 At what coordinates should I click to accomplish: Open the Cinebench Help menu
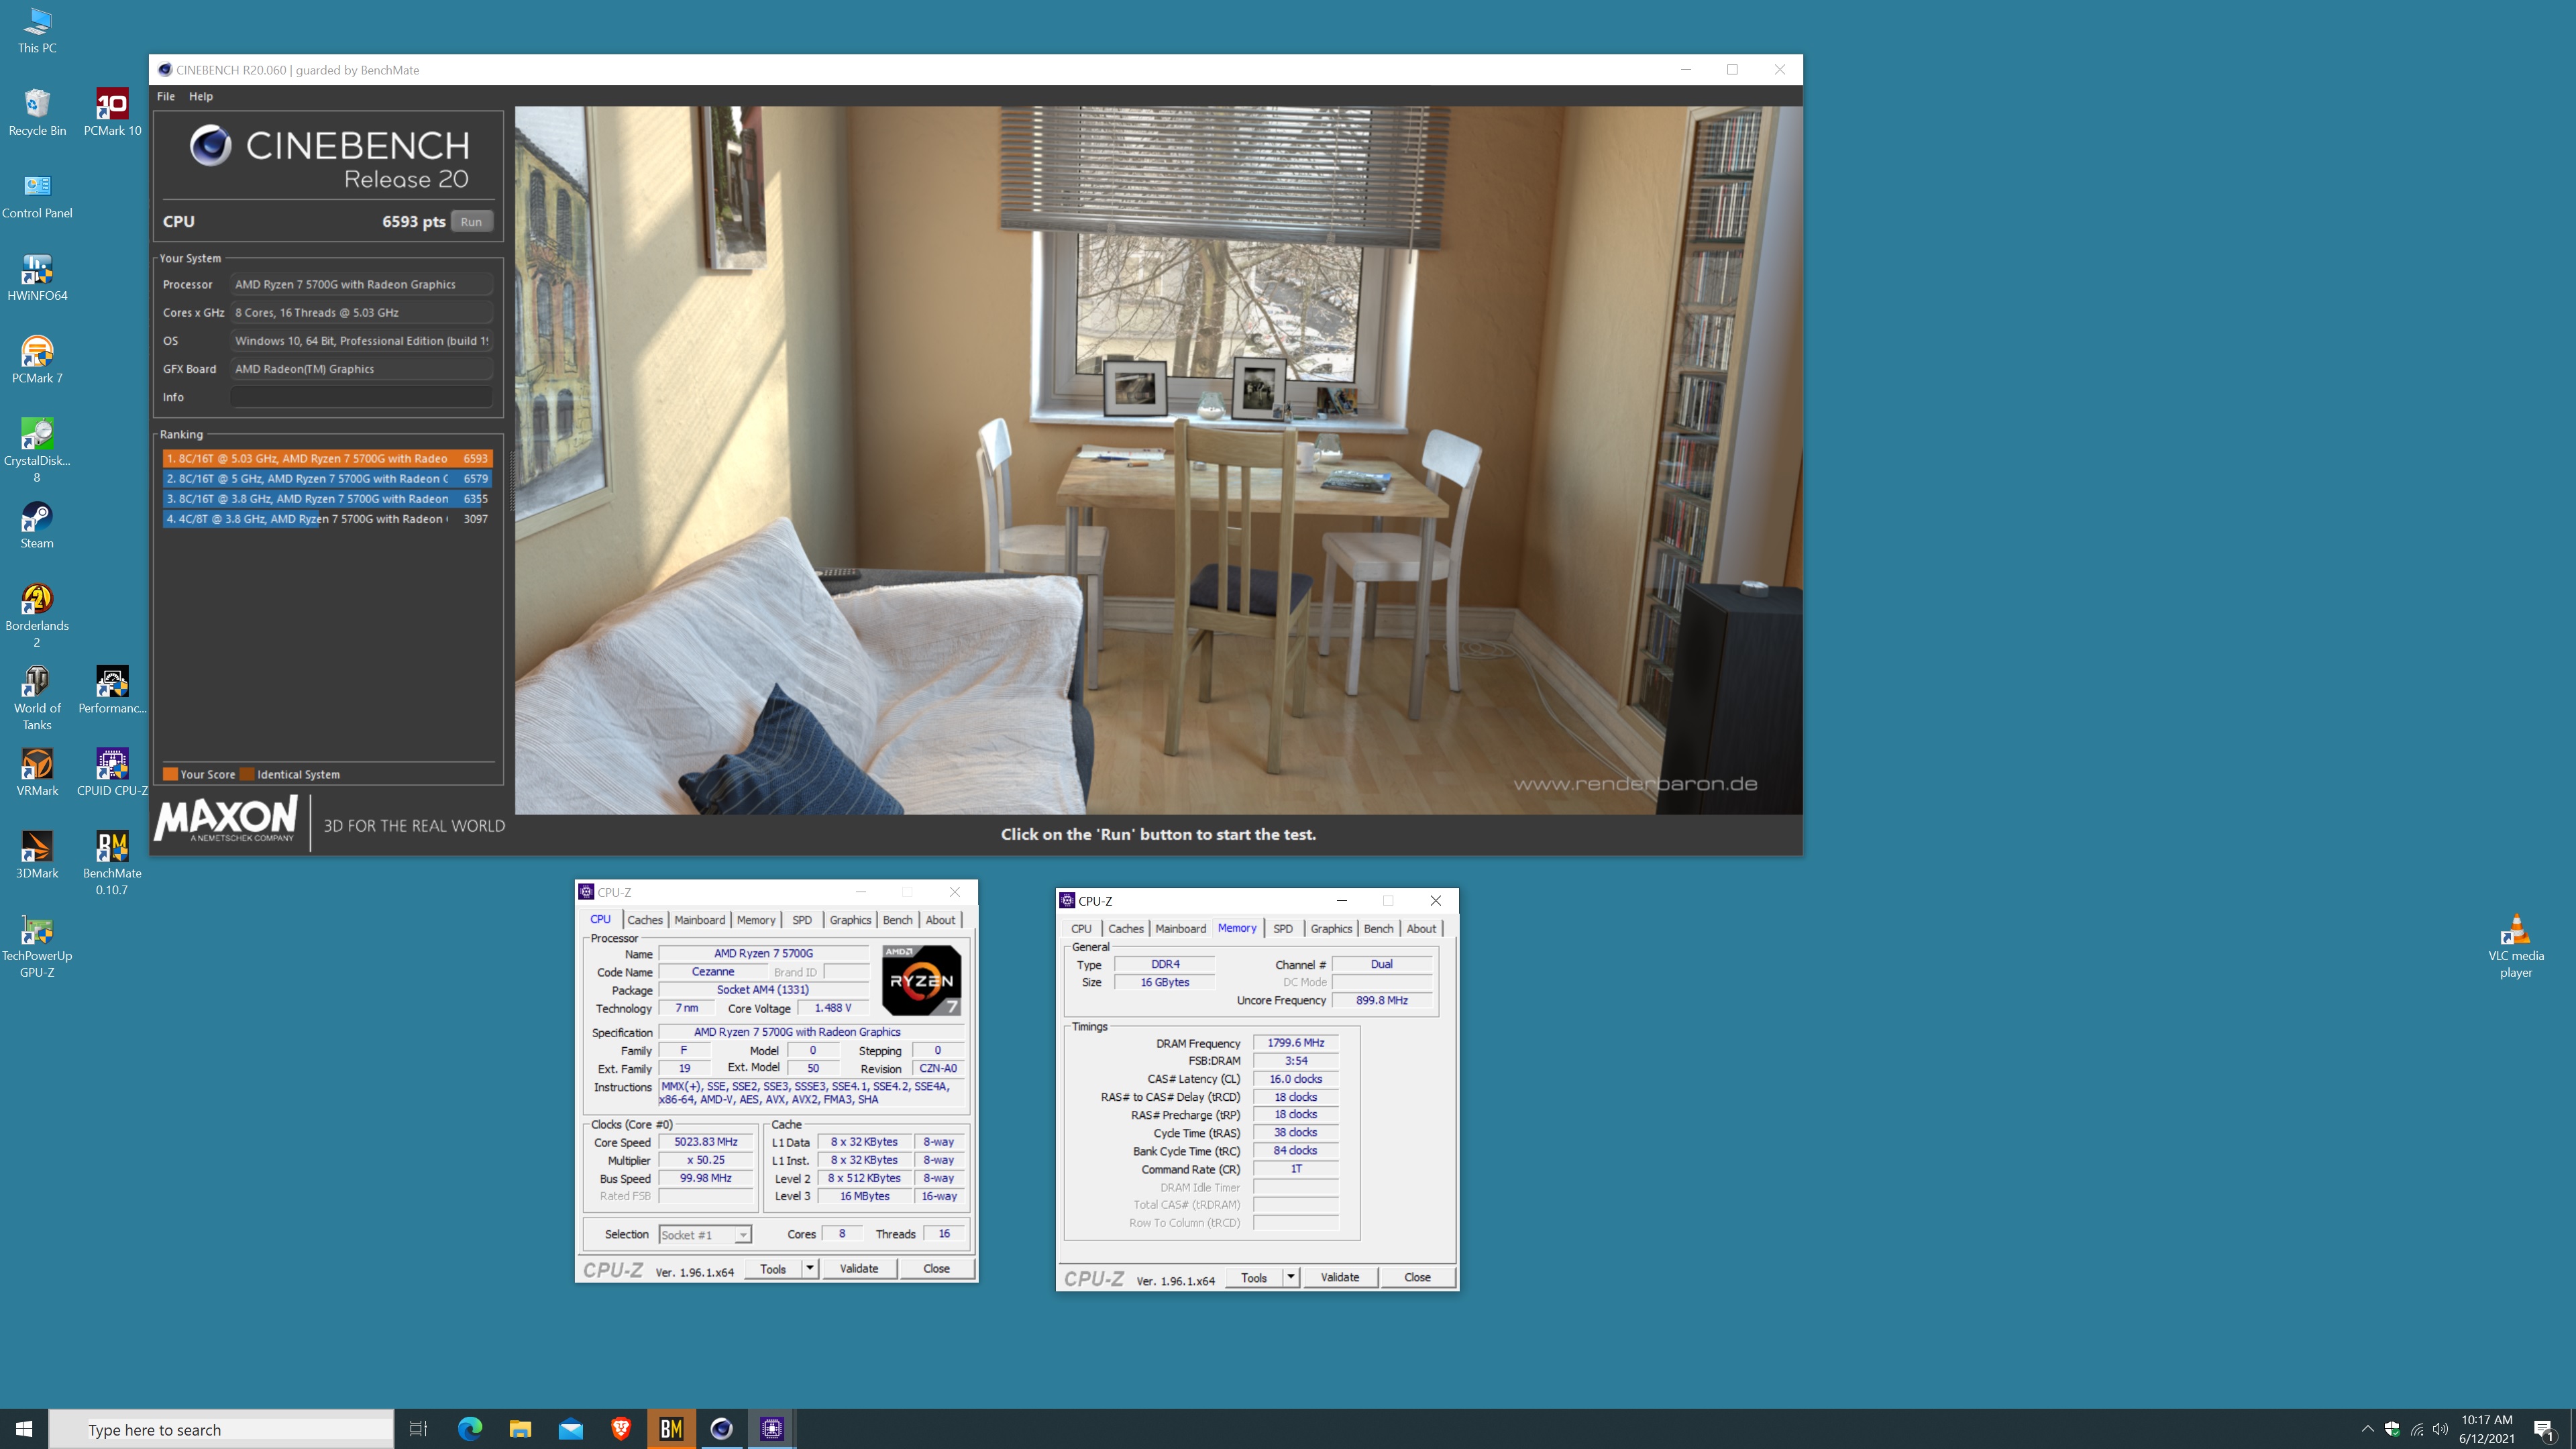pos(201,96)
